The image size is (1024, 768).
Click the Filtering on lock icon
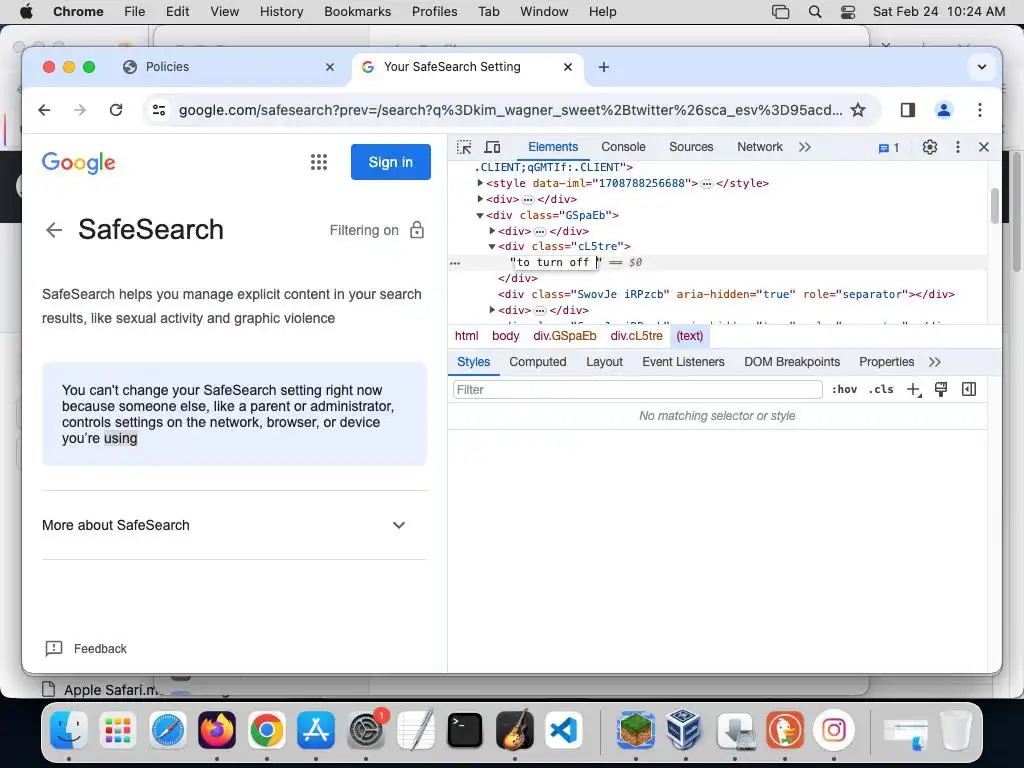click(417, 230)
